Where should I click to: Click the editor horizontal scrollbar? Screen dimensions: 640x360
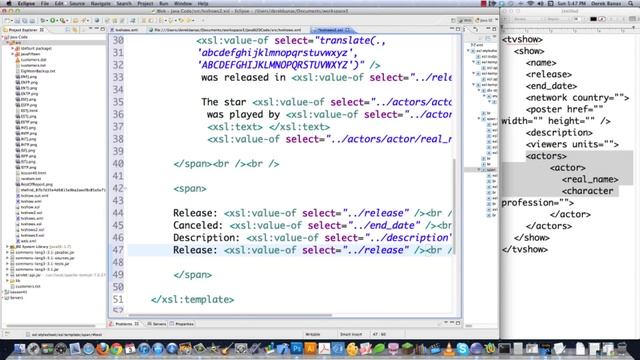coord(231,315)
